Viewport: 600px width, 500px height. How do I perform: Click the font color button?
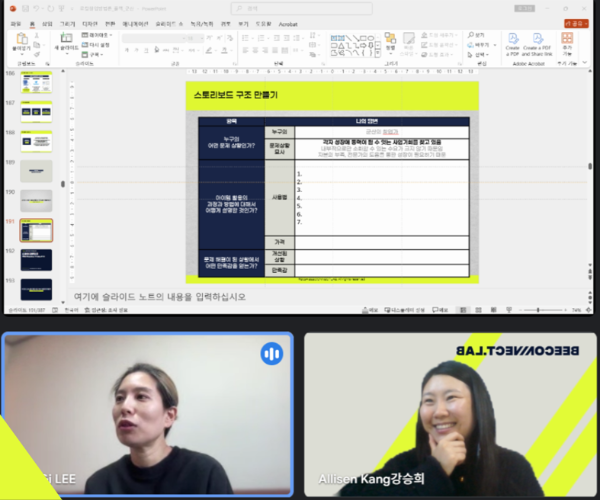(x=225, y=50)
